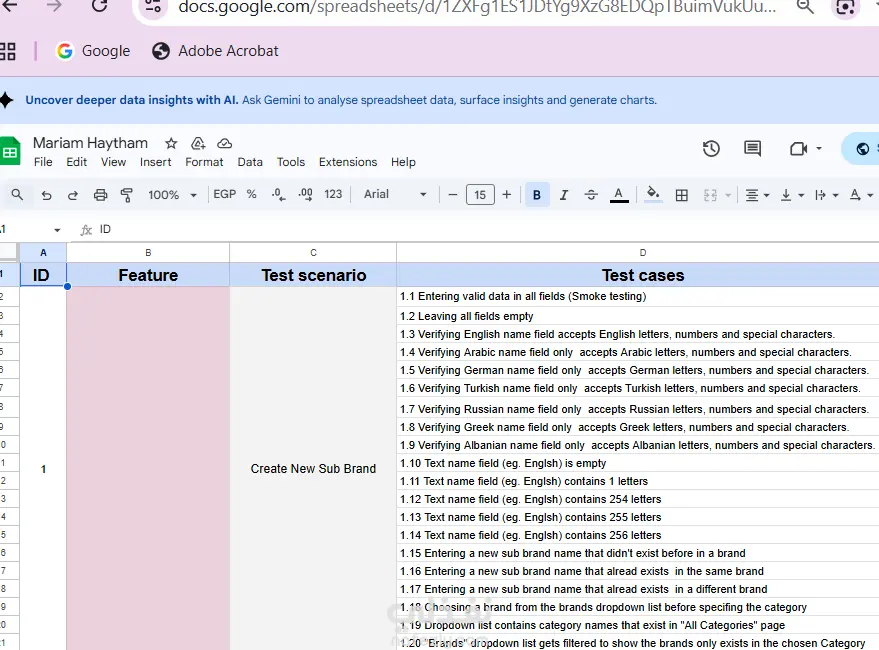Open the Edit menu
This screenshot has width=879, height=650.
76,162
